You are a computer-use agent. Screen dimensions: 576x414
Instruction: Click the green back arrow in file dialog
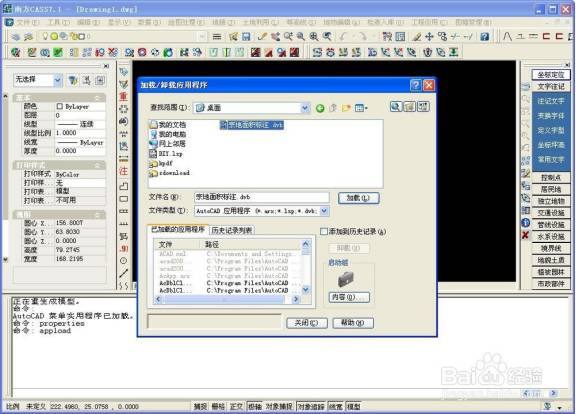[x=320, y=108]
